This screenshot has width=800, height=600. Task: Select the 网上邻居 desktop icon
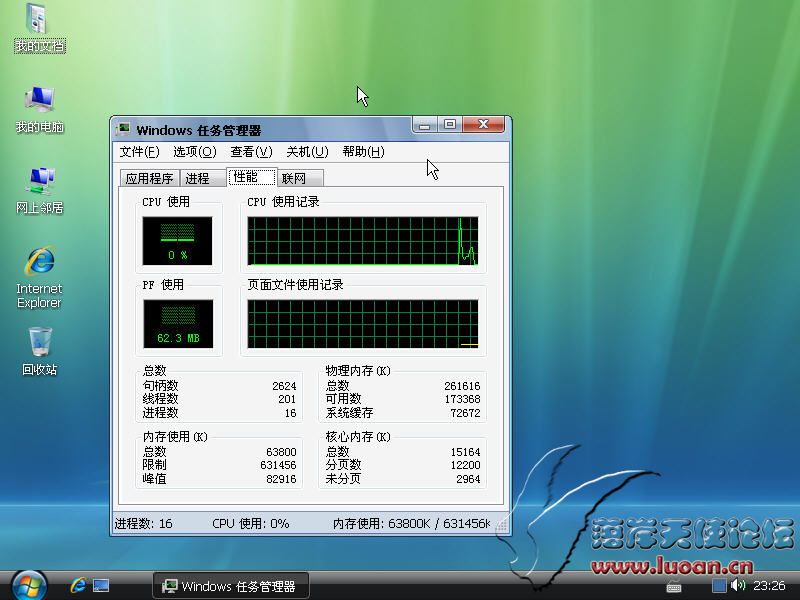tap(39, 191)
